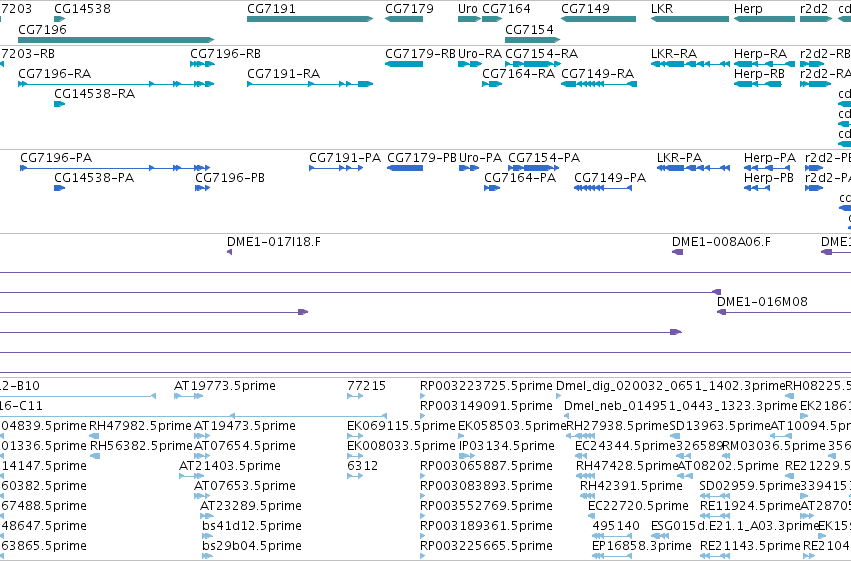This screenshot has height=561, width=851.
Task: Click EST feature 6312
Action: pyautogui.click(x=363, y=466)
